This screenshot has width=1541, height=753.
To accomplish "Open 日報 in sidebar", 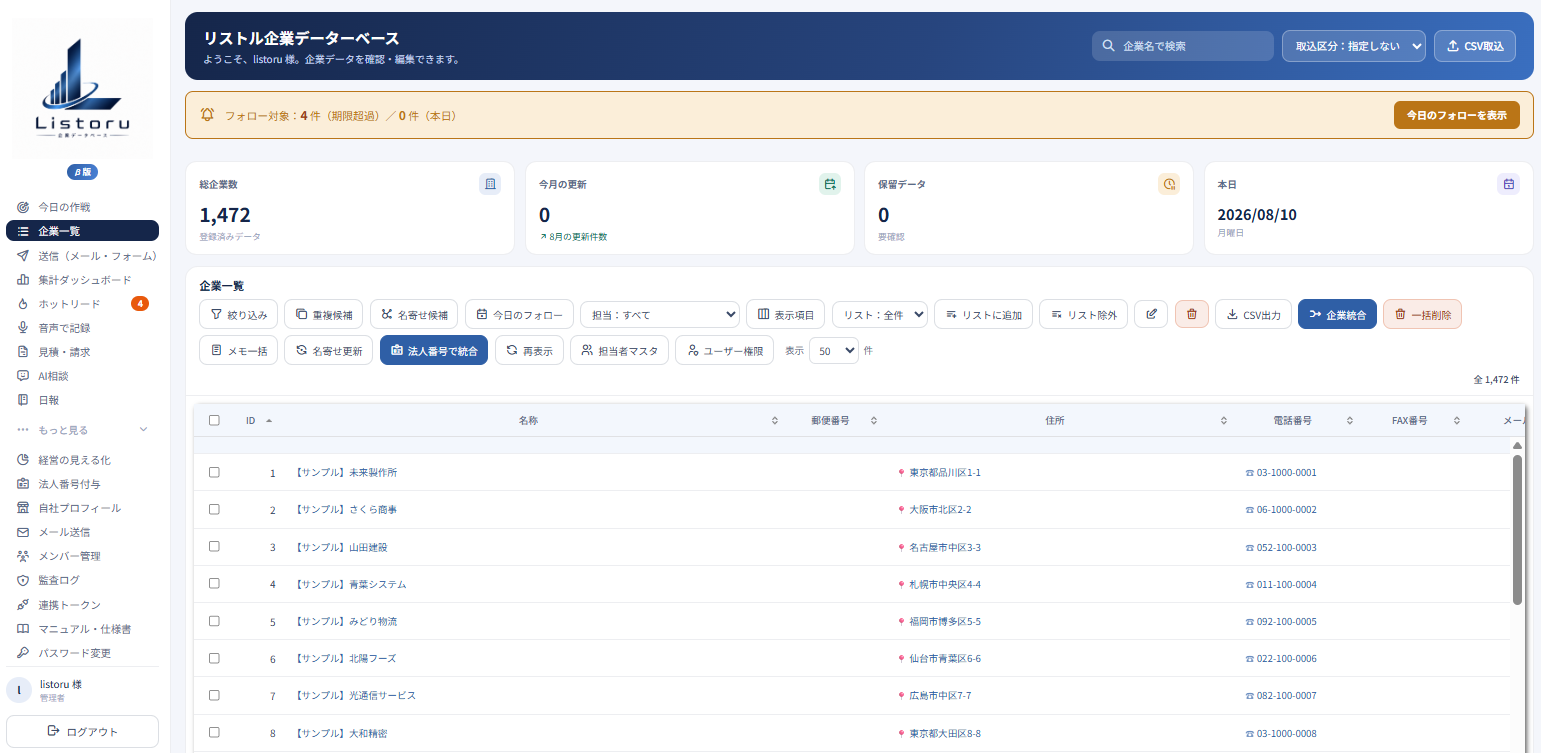I will 82,400.
